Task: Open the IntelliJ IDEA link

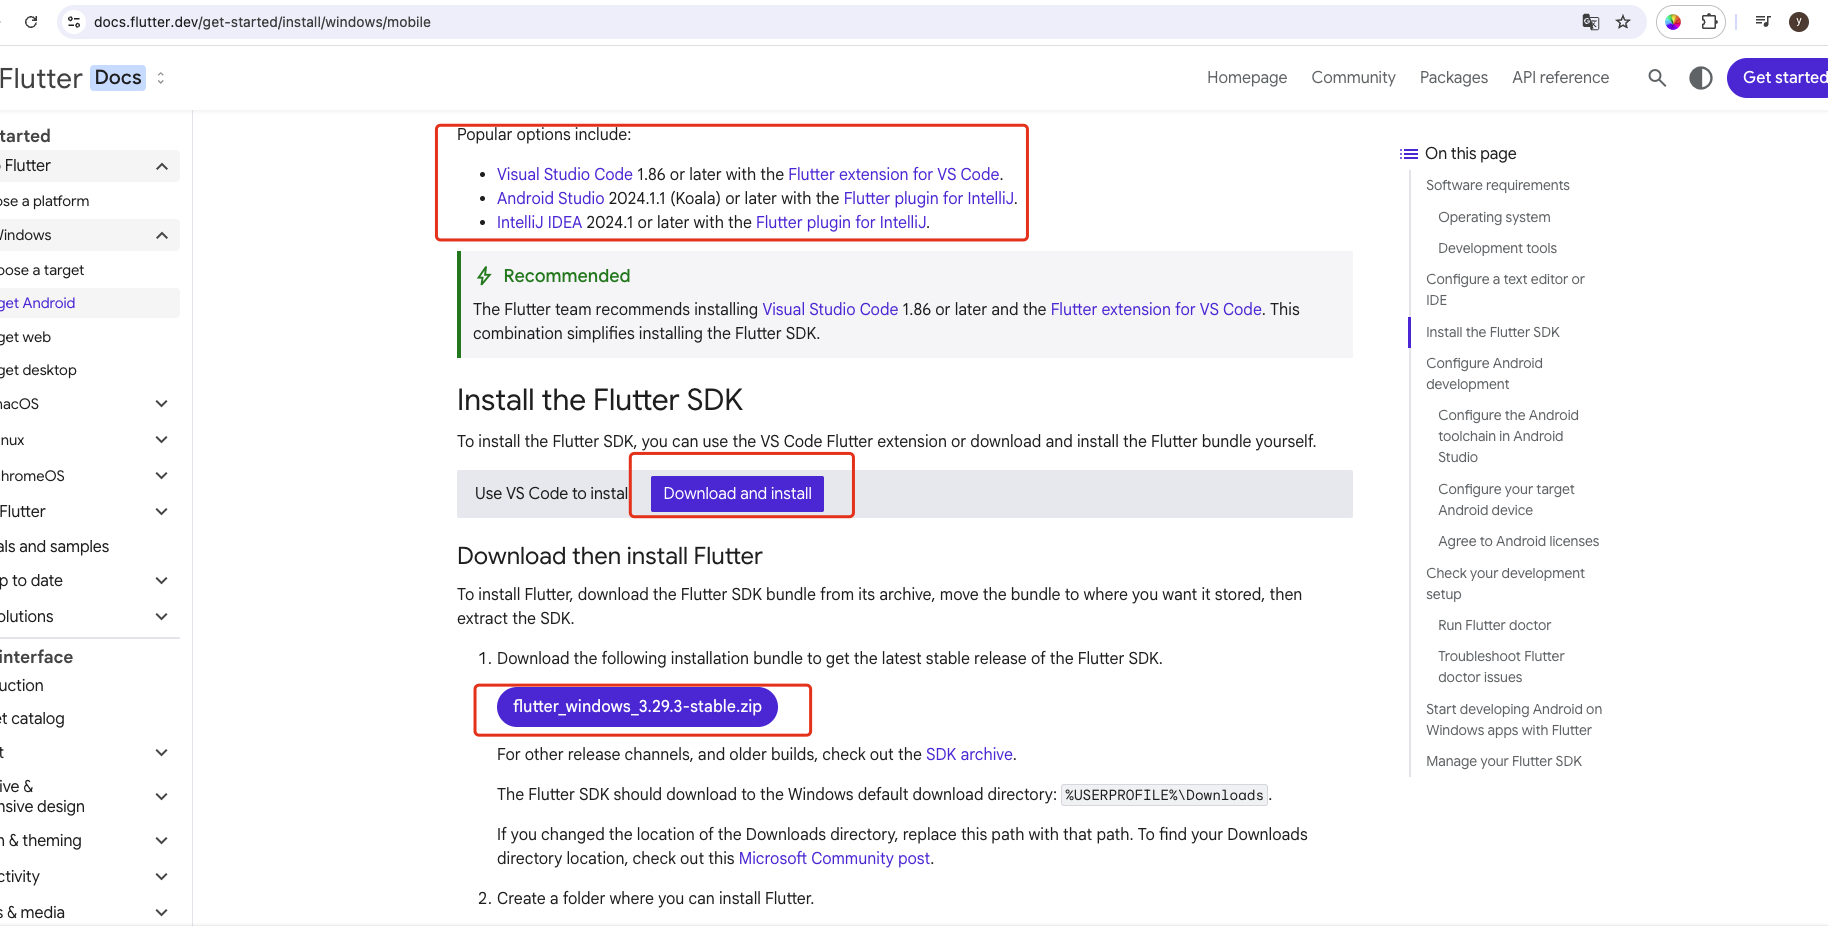Action: (x=539, y=222)
